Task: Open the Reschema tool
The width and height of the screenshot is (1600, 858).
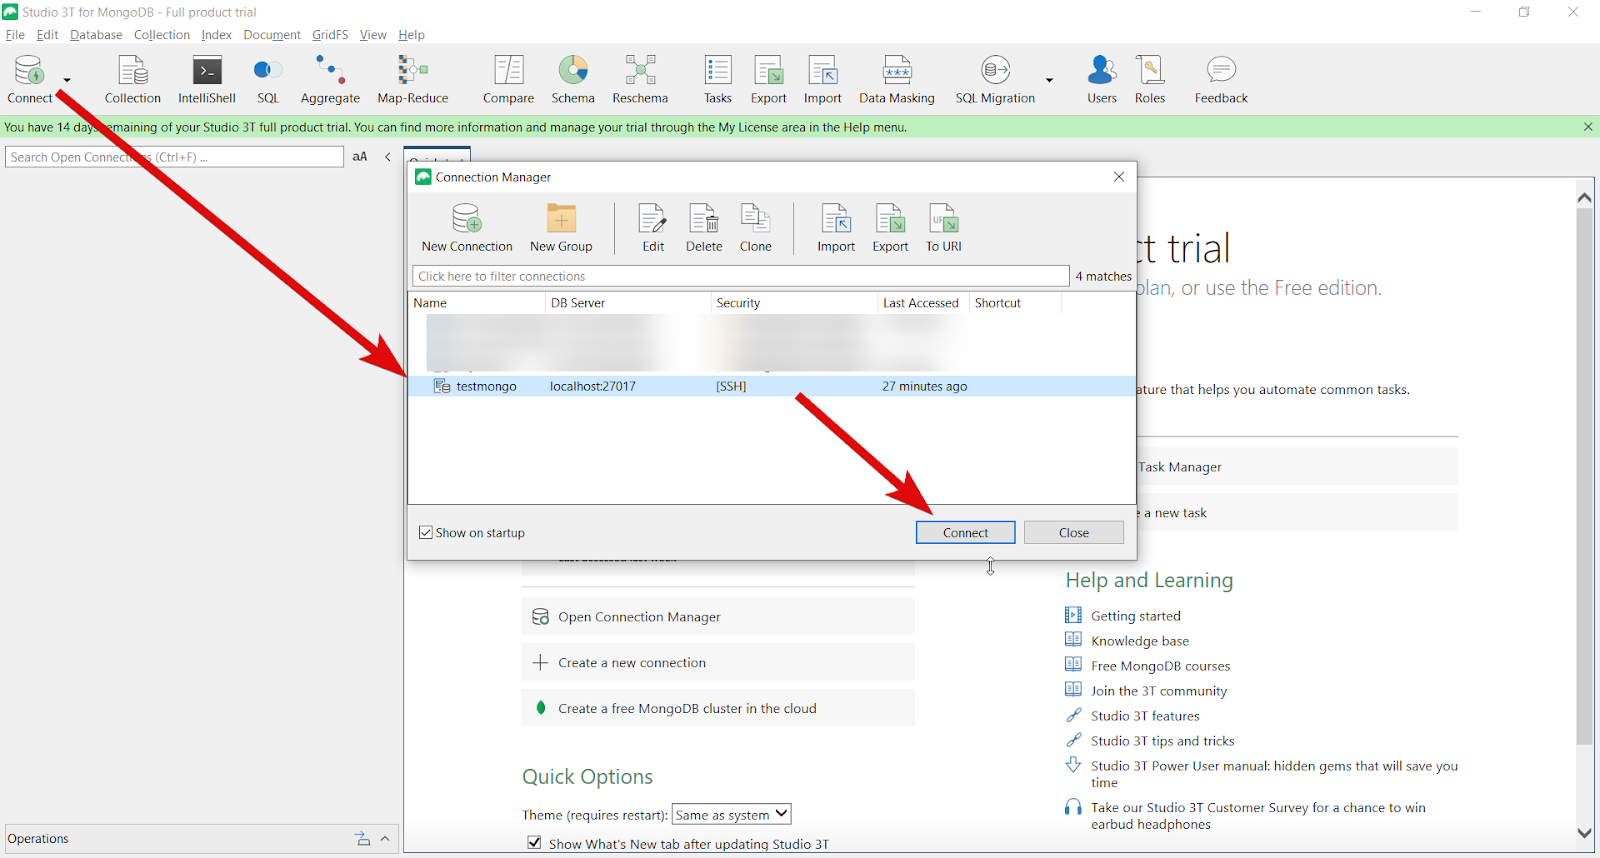Action: click(x=640, y=79)
